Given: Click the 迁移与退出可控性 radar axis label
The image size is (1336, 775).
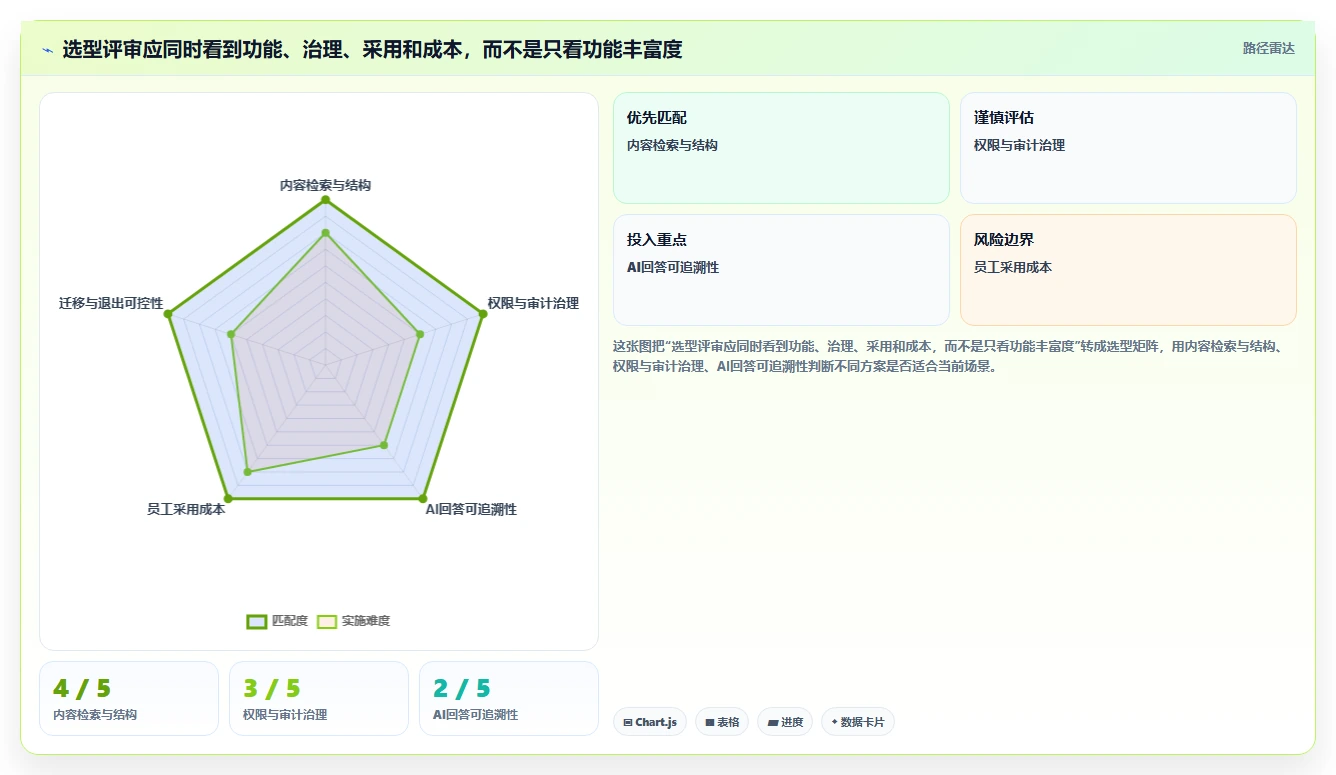Looking at the screenshot, I should tap(111, 303).
